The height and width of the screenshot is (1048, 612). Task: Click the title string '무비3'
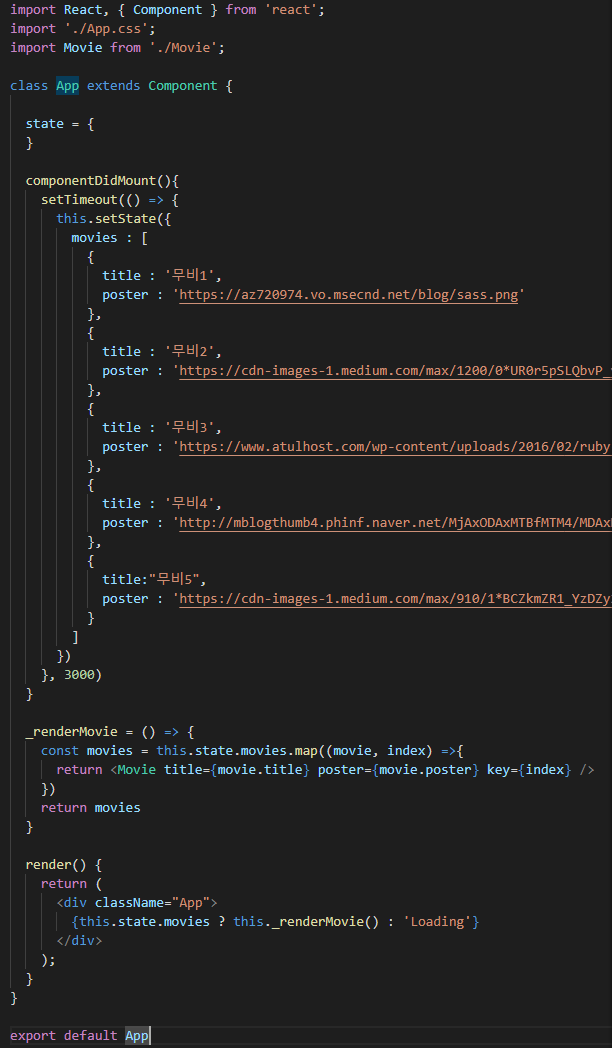192,427
